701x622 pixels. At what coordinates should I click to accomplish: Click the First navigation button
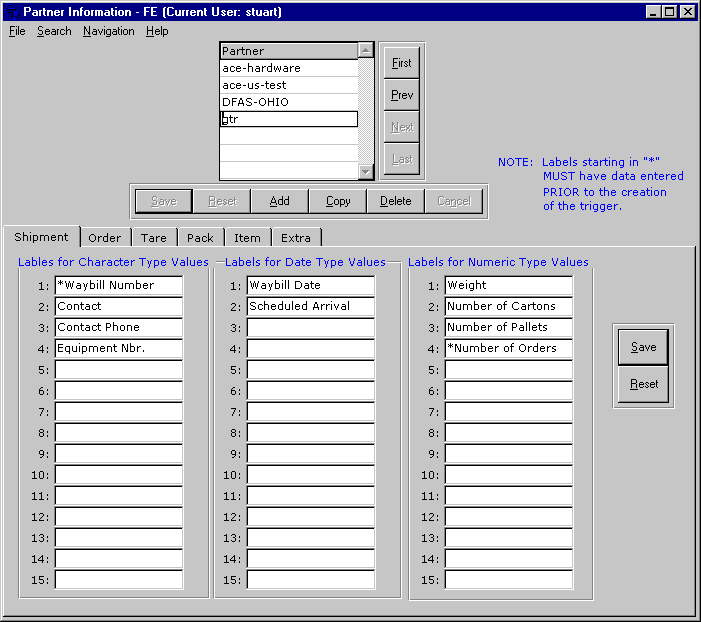[x=402, y=63]
